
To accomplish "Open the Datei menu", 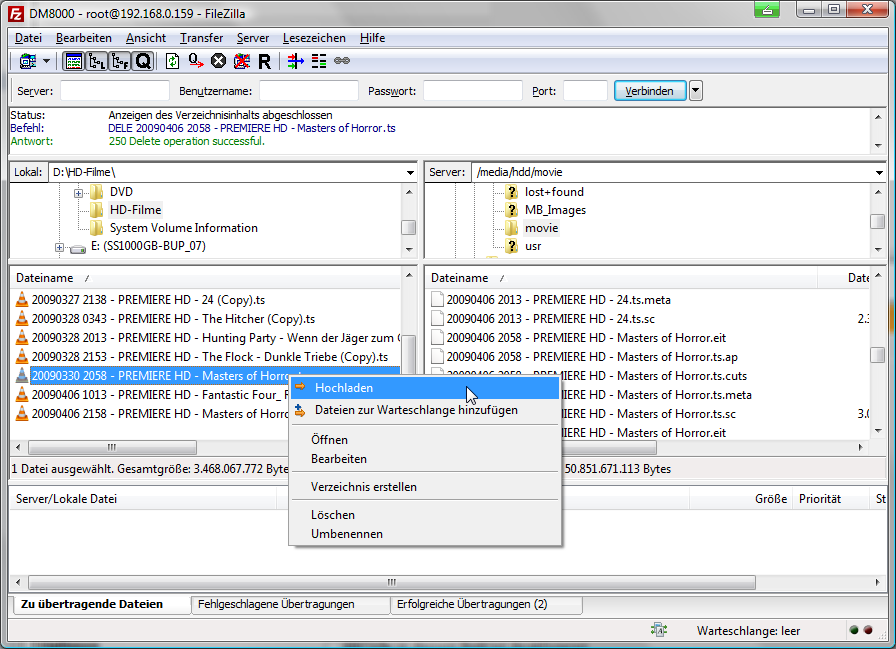I will 28,38.
